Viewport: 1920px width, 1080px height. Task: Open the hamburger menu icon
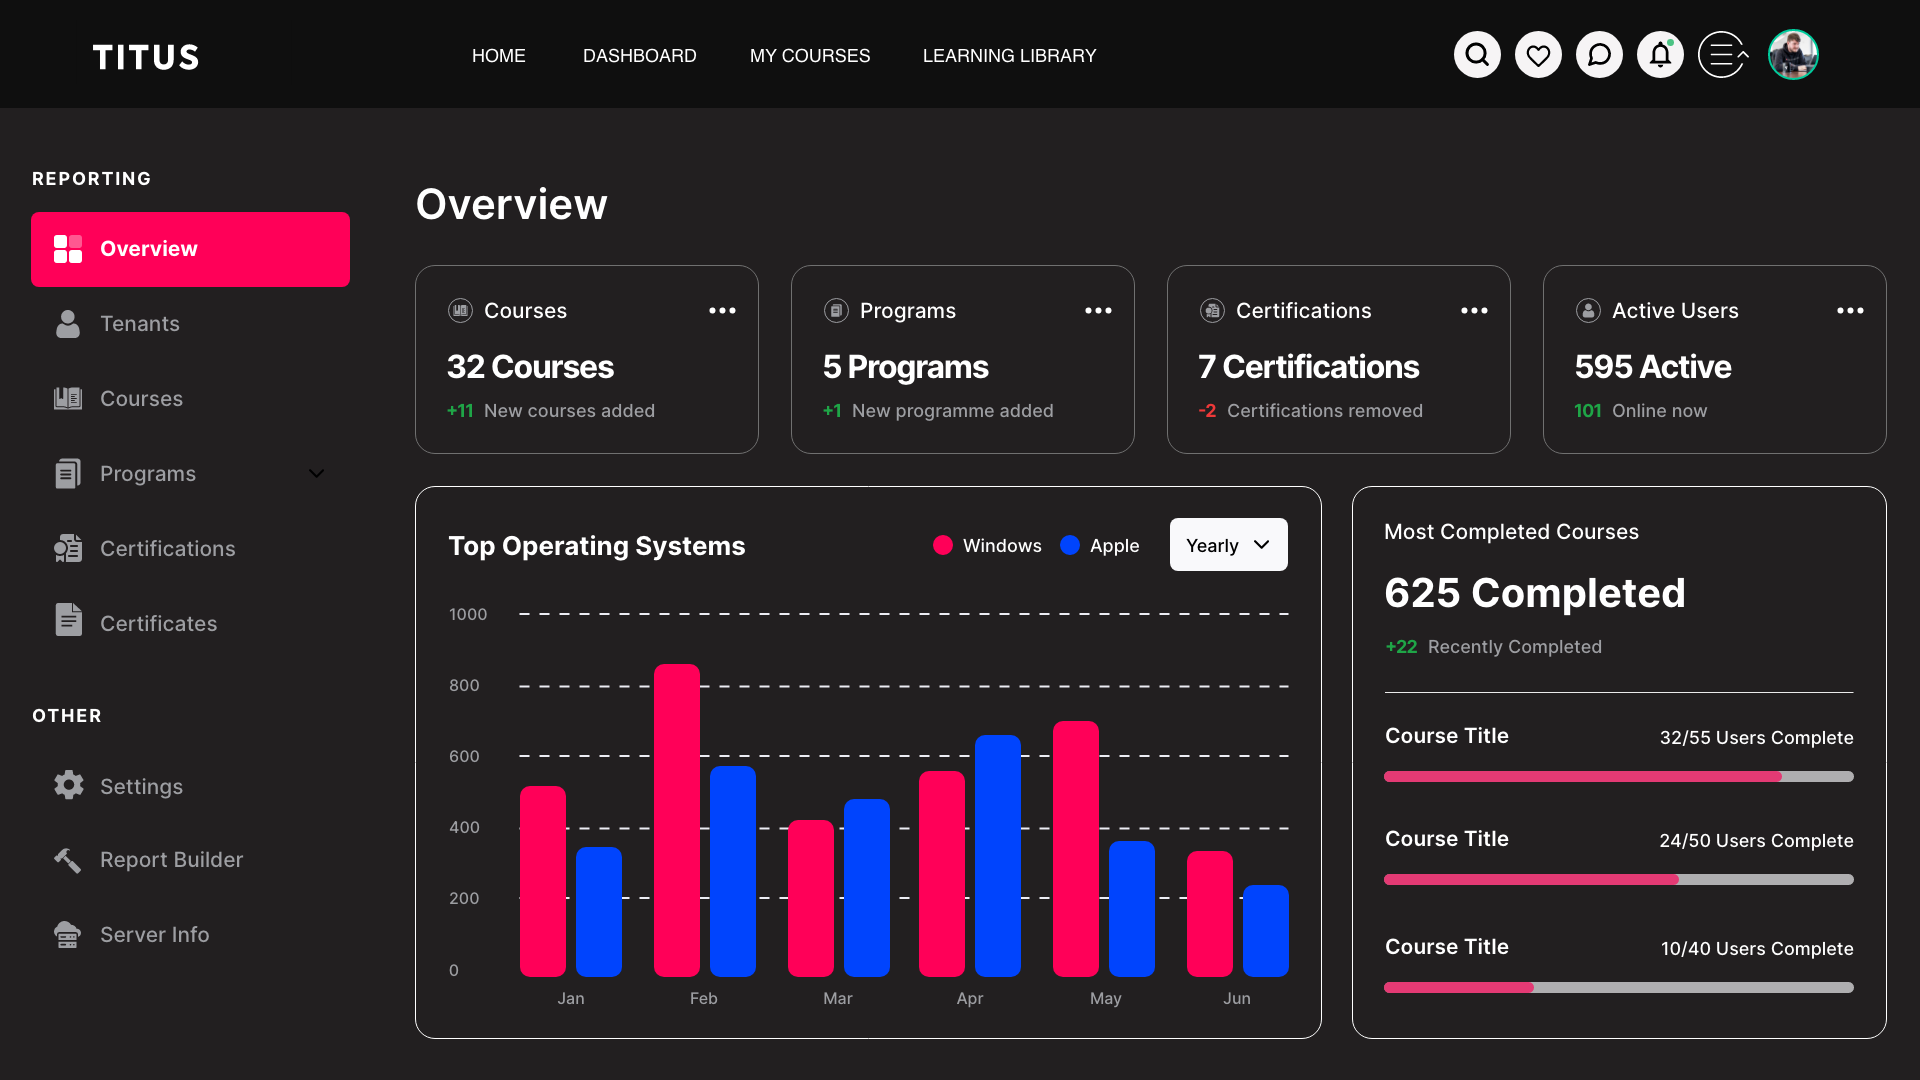click(x=1723, y=55)
